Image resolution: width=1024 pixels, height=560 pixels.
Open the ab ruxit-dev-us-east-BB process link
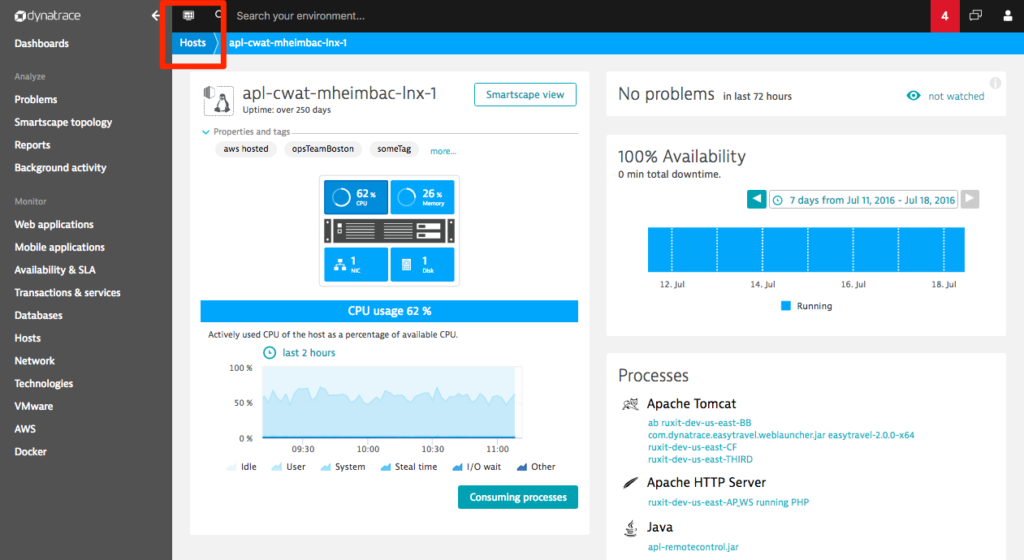699,423
